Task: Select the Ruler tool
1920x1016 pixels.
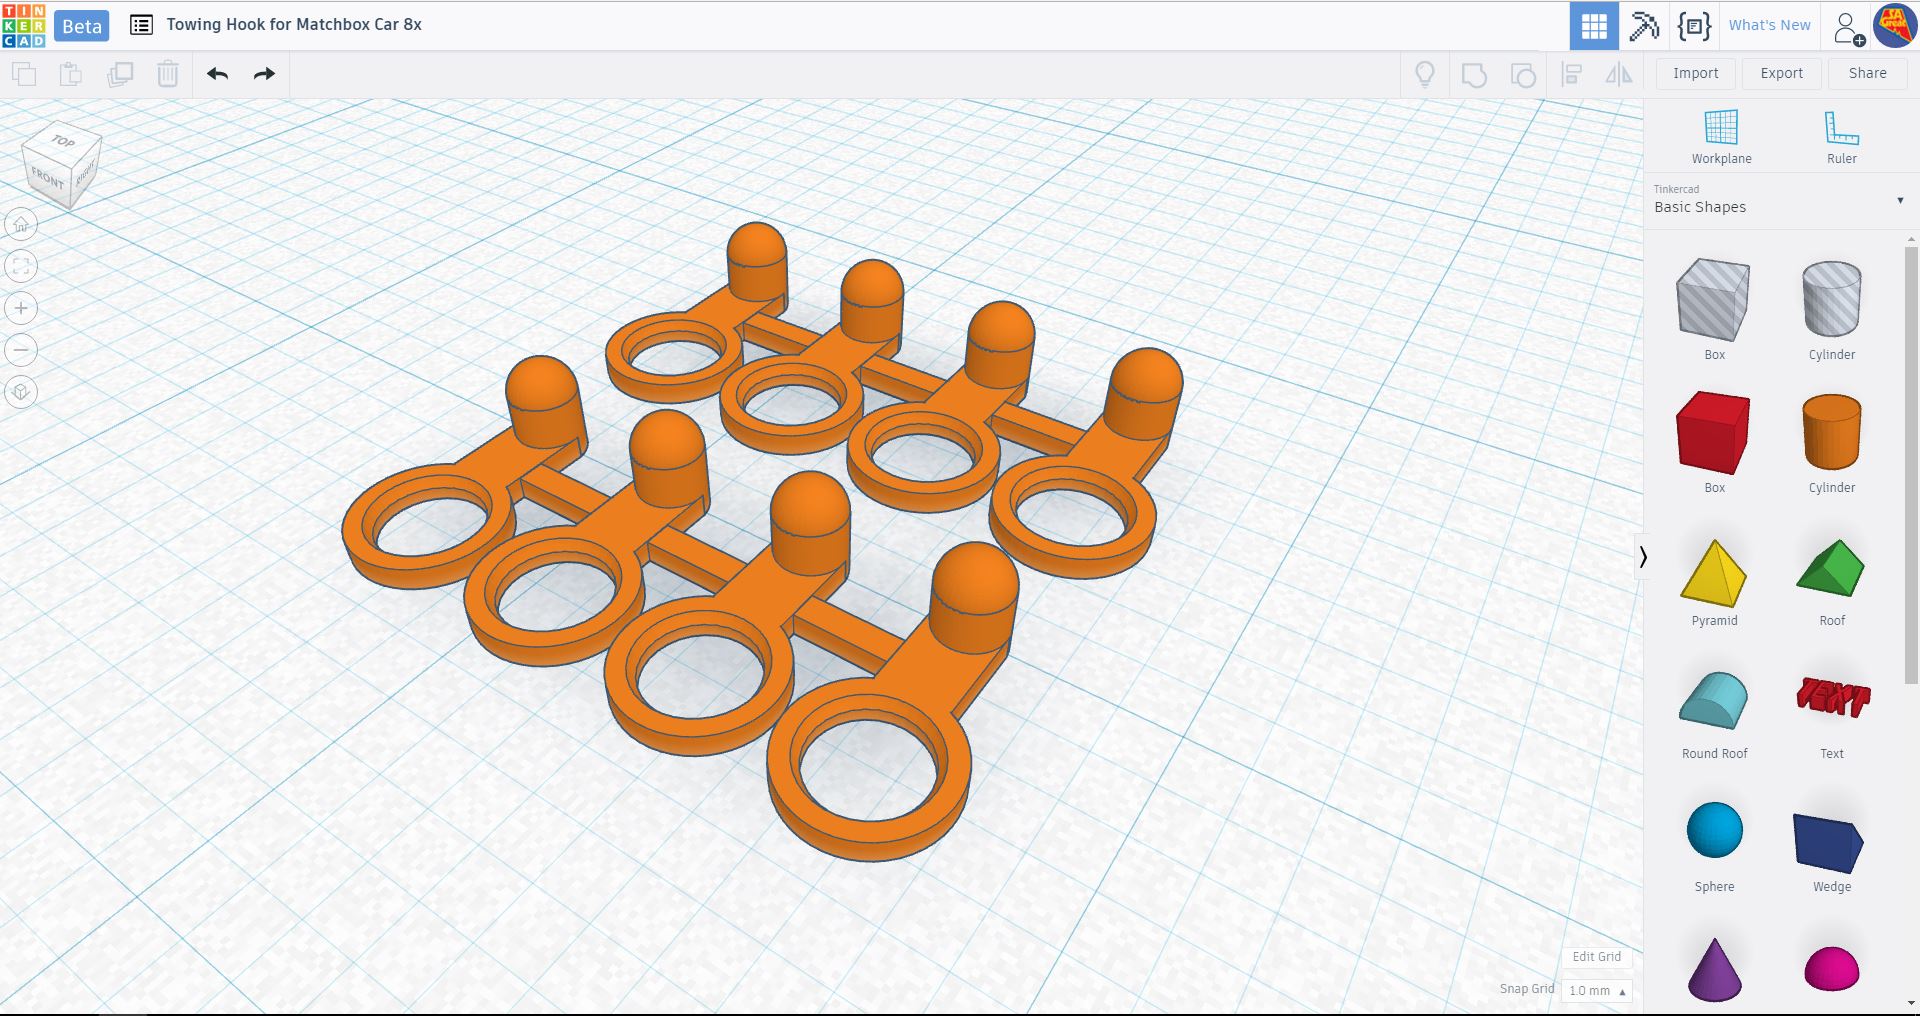Action: 1841,137
